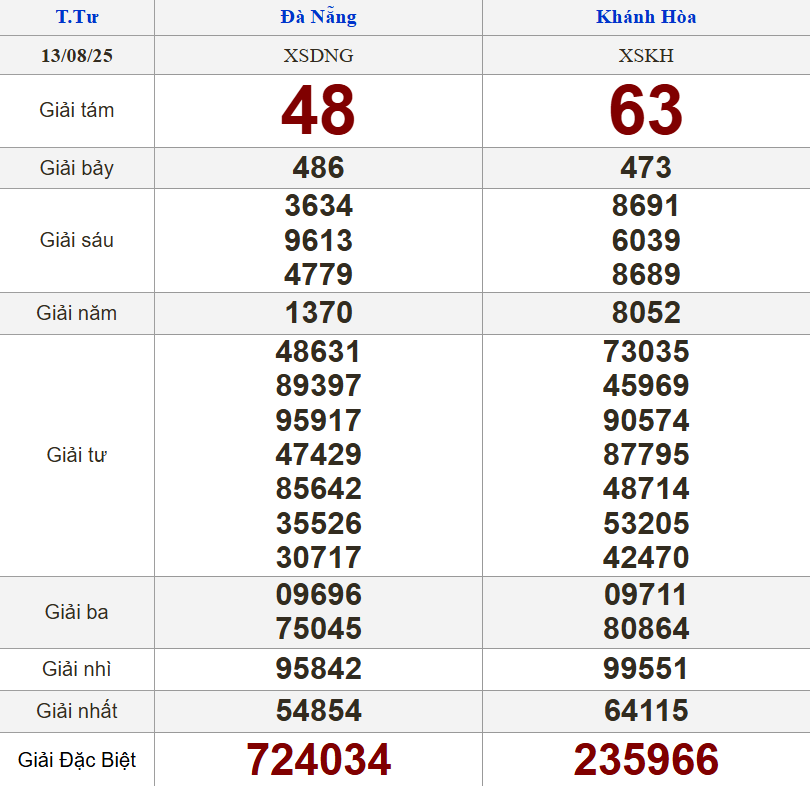Click the XSKH code label
Screen dimensions: 810x786
tap(646, 56)
